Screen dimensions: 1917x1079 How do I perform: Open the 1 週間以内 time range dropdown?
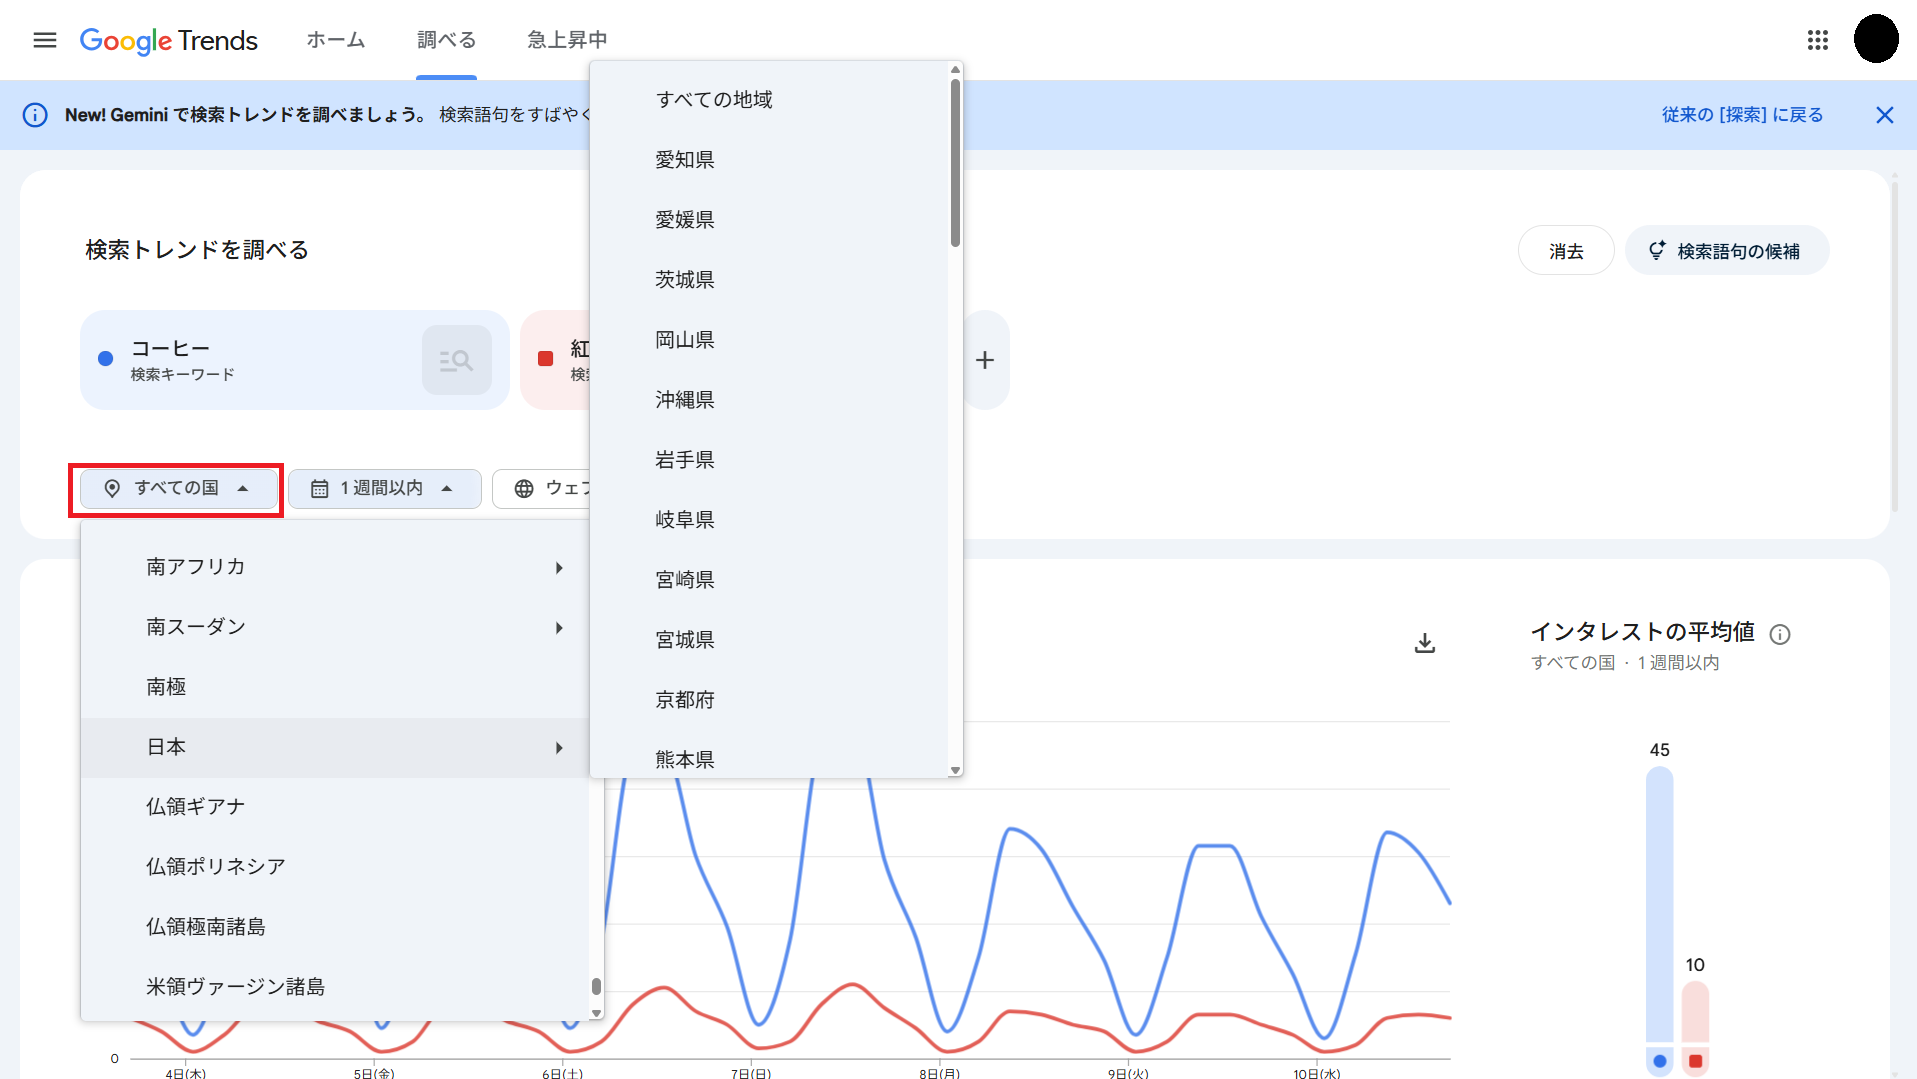click(x=385, y=489)
